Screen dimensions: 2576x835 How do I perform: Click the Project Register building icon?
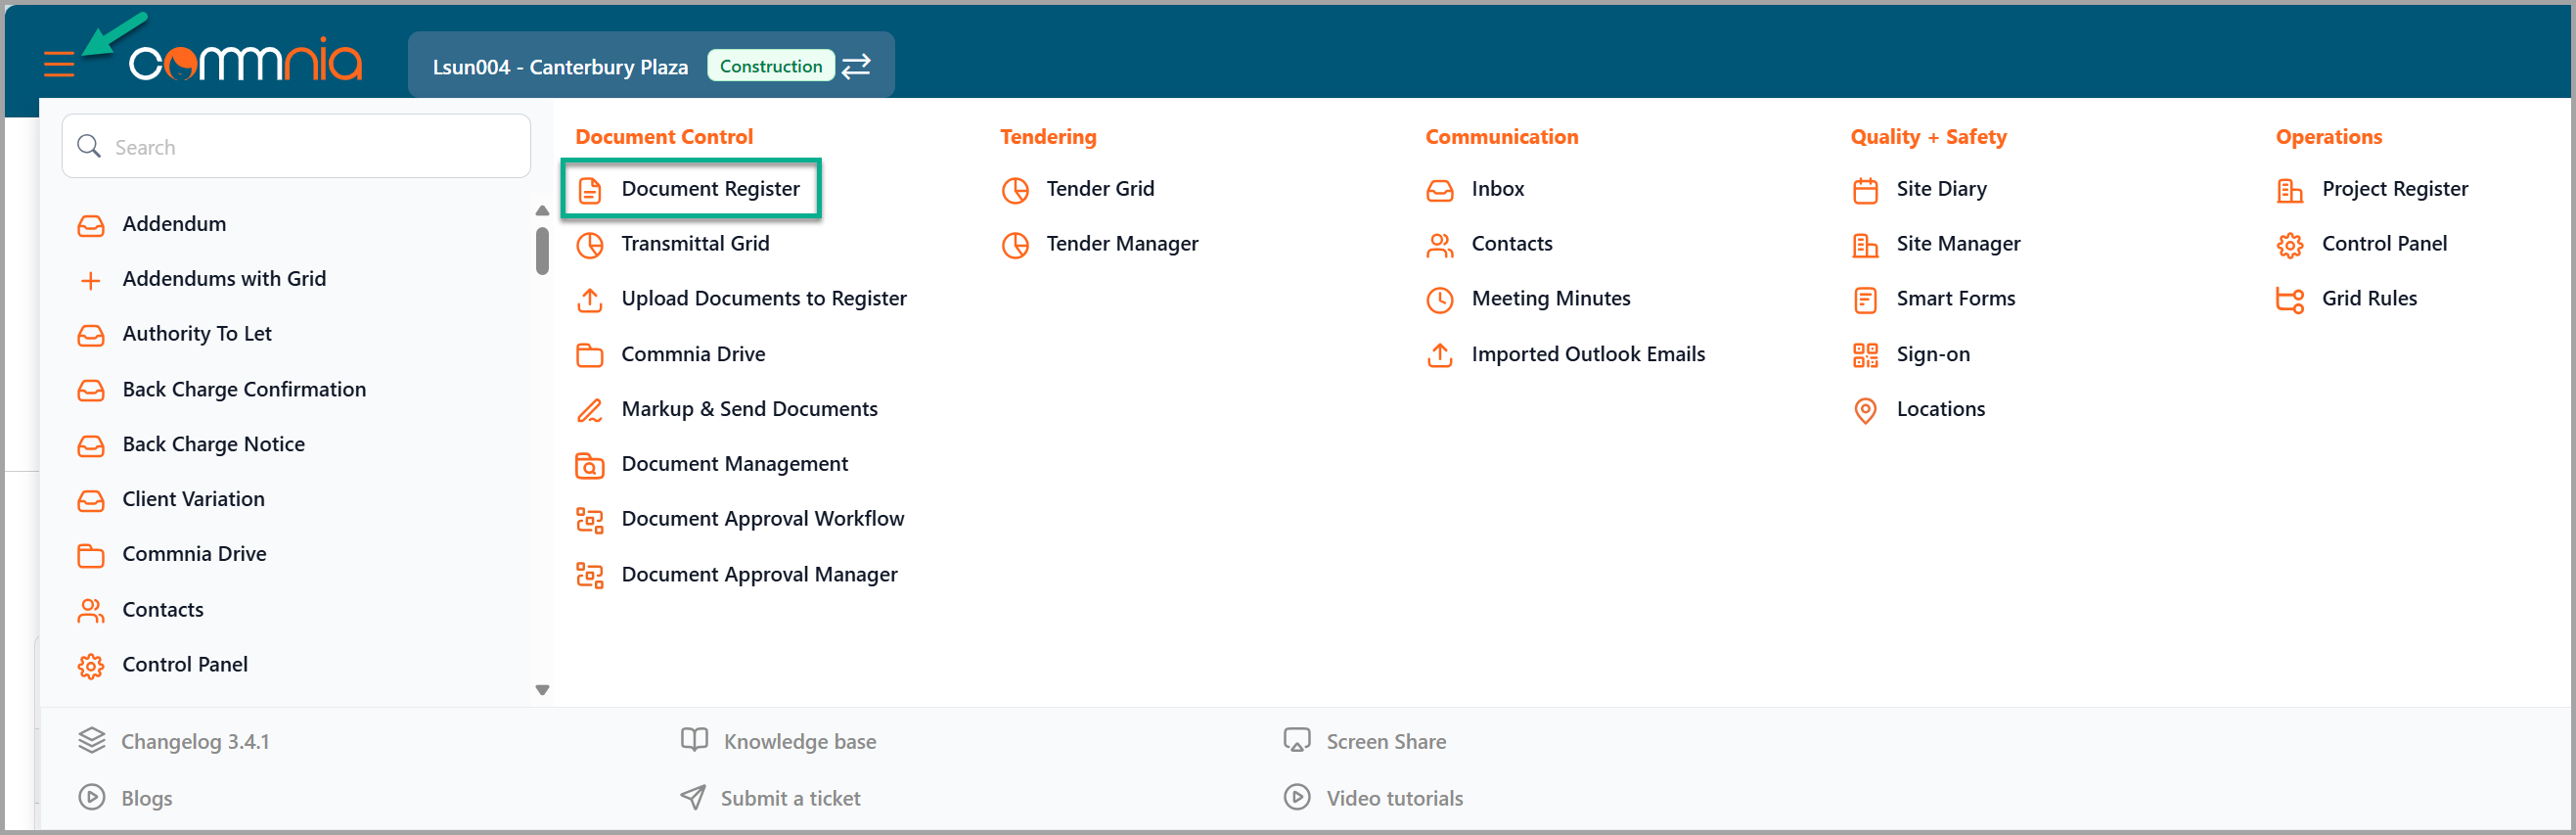coord(2290,190)
